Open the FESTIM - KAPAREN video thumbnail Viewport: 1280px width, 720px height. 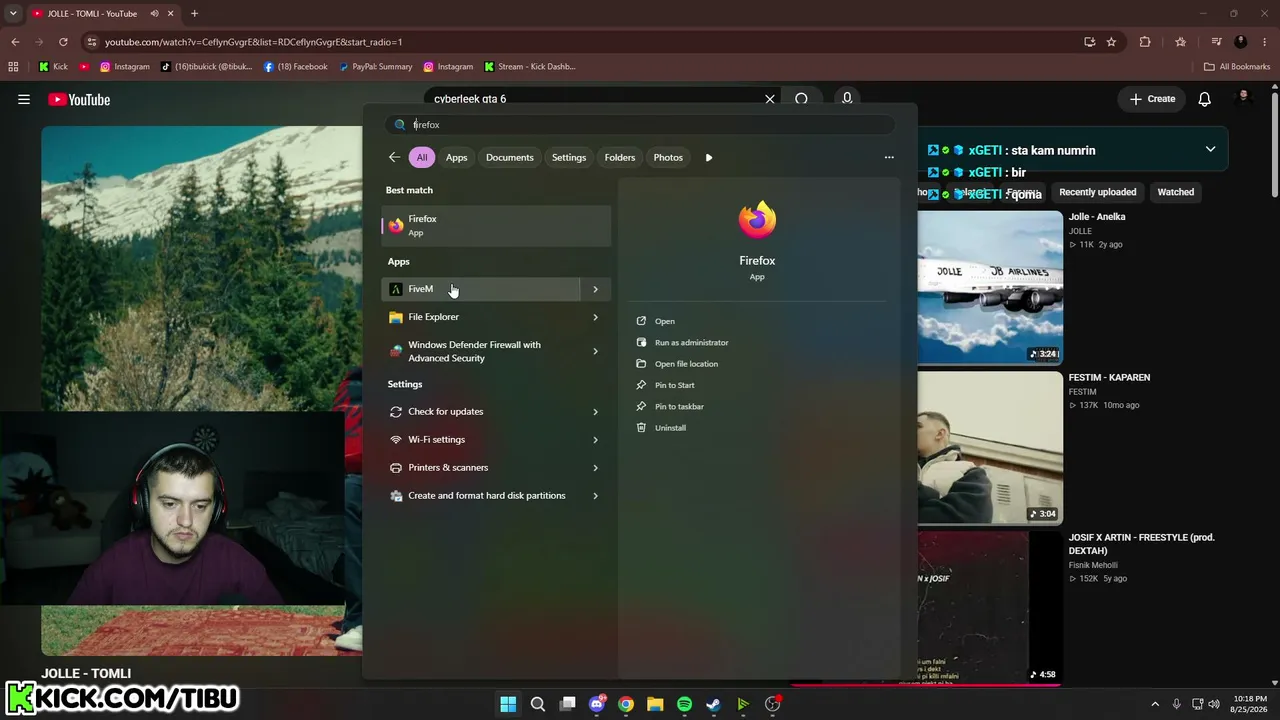(990, 448)
